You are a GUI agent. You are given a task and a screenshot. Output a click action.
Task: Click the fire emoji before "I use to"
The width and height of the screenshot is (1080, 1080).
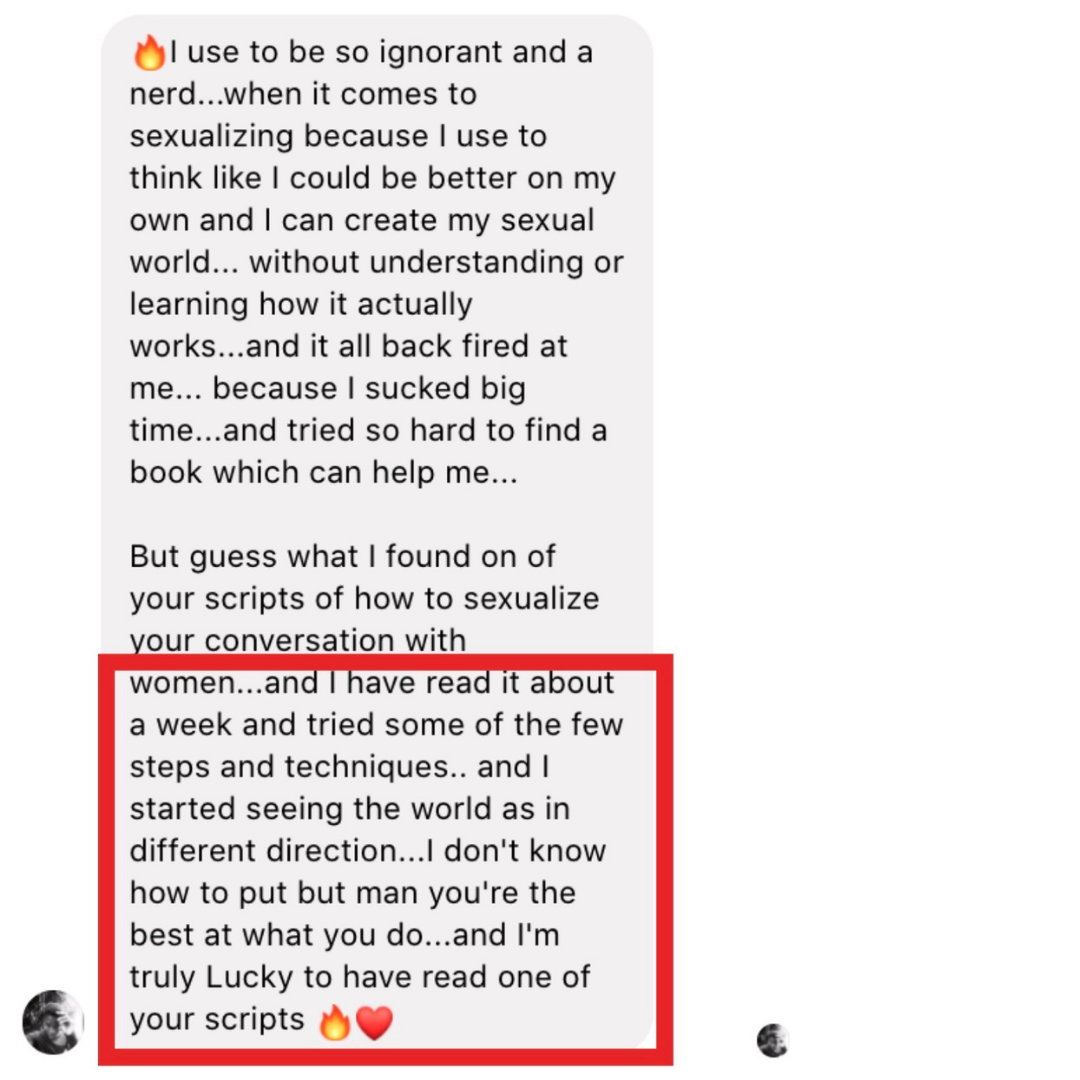click(149, 53)
